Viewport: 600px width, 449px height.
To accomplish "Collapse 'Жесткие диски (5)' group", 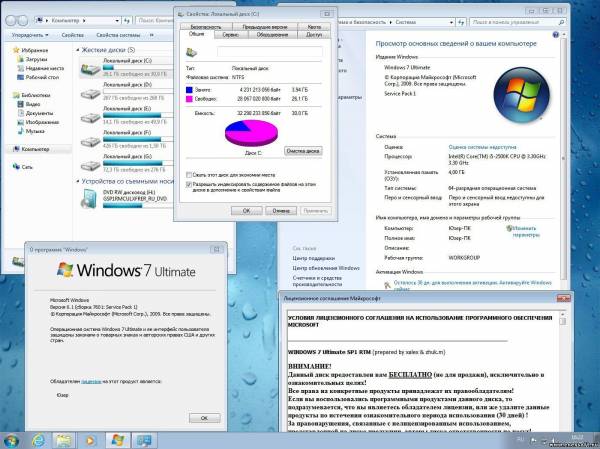I will point(78,50).
